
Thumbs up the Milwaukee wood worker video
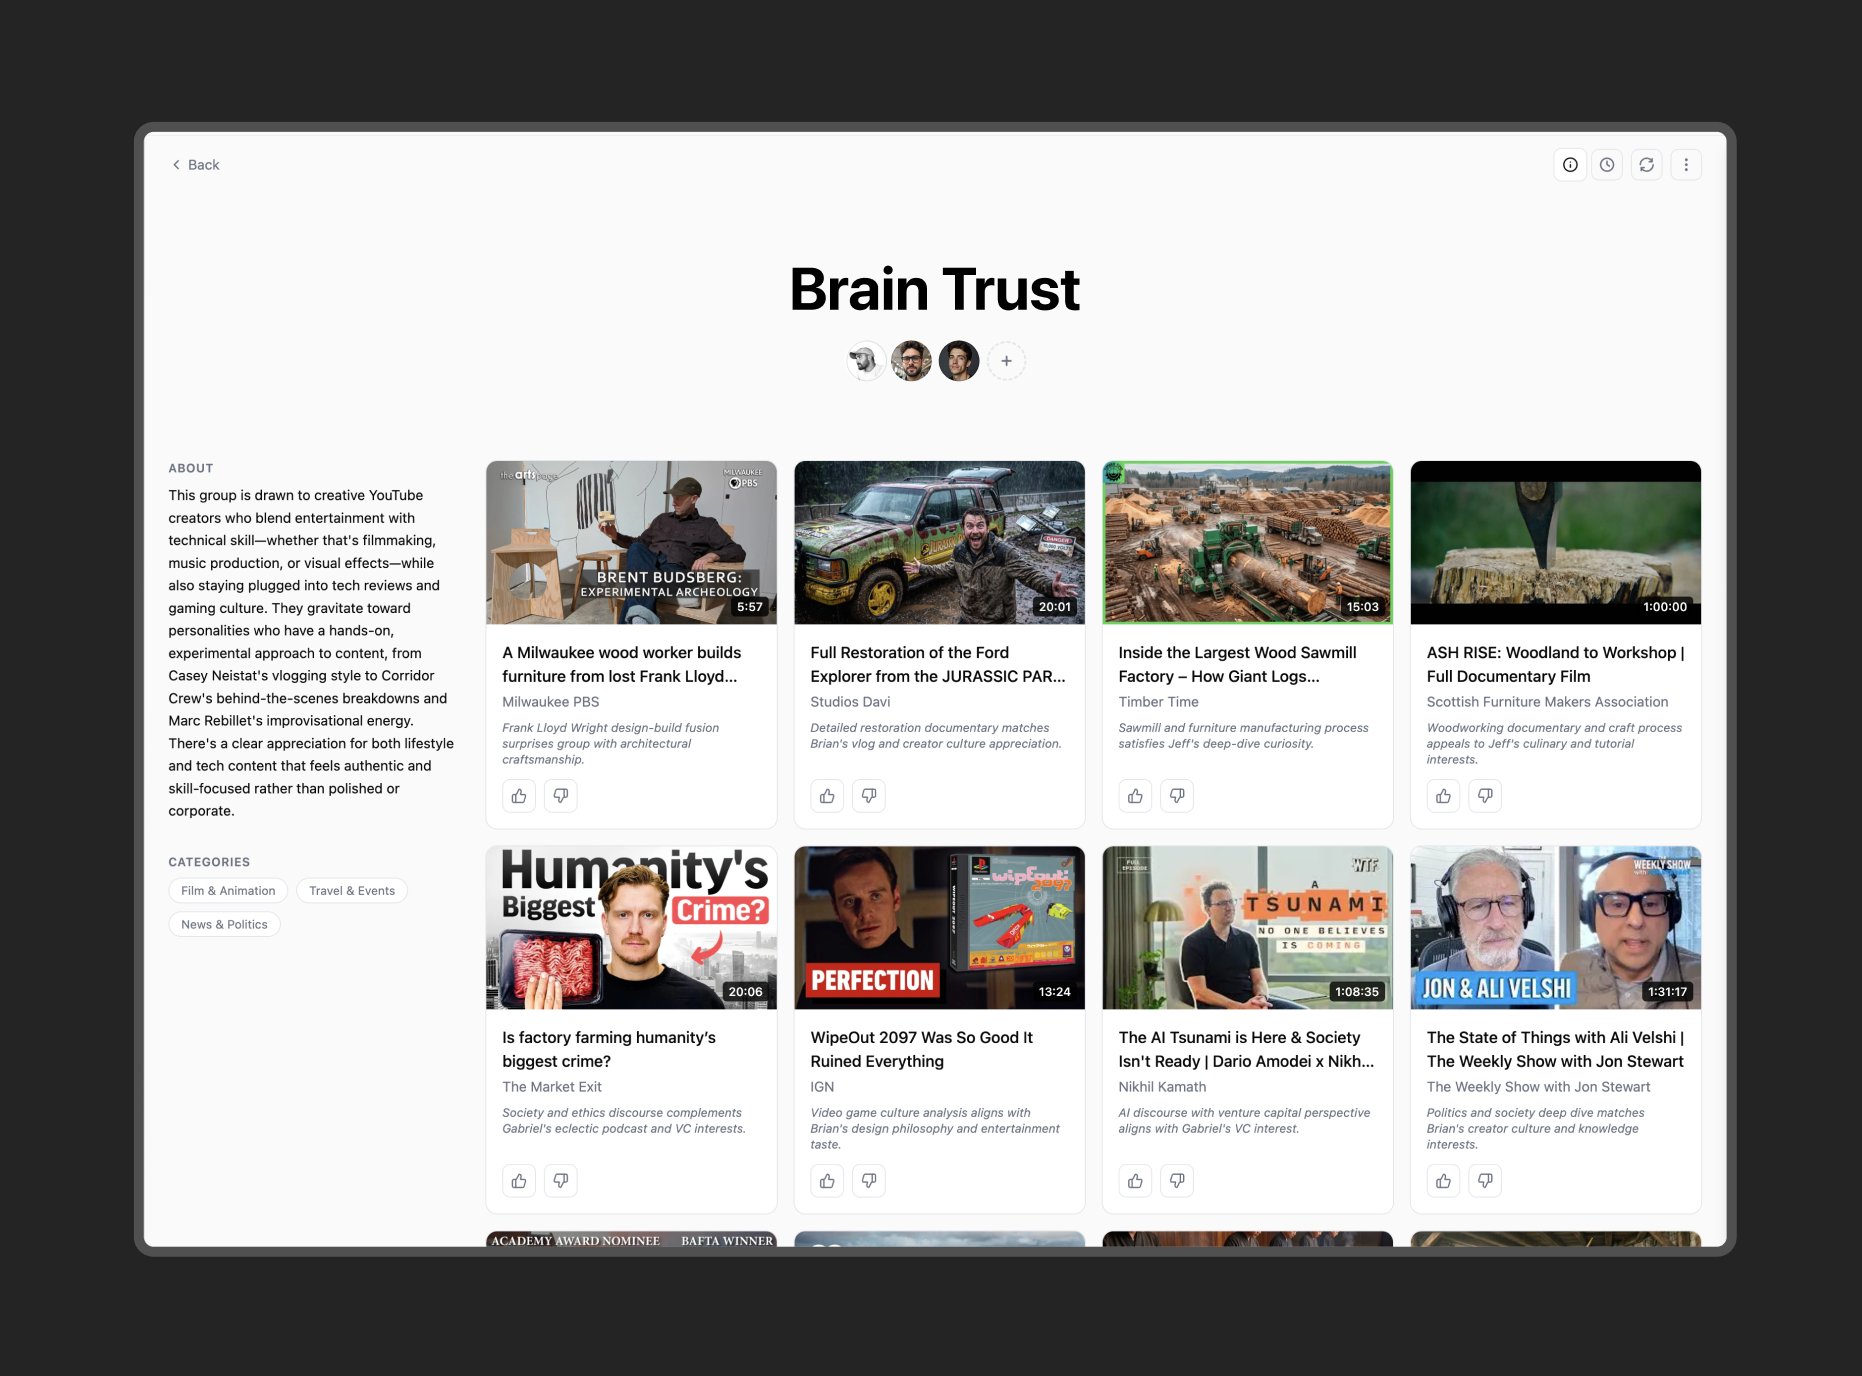(x=519, y=796)
